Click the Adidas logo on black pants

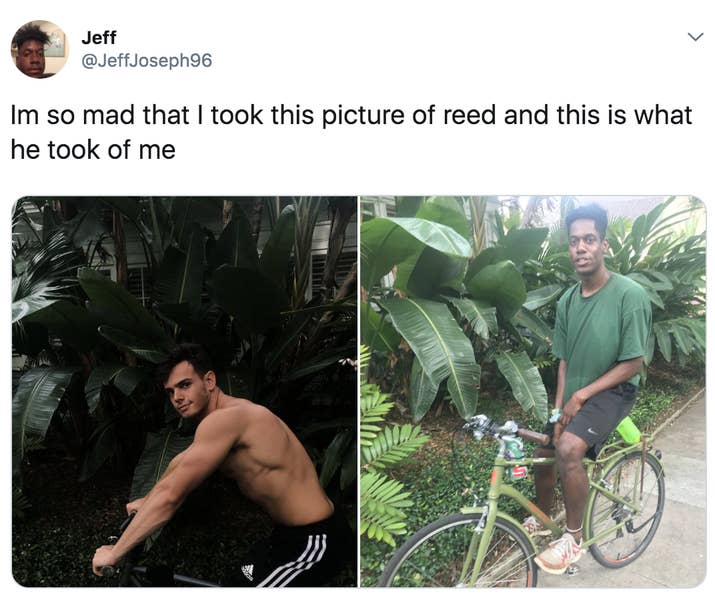click(248, 572)
